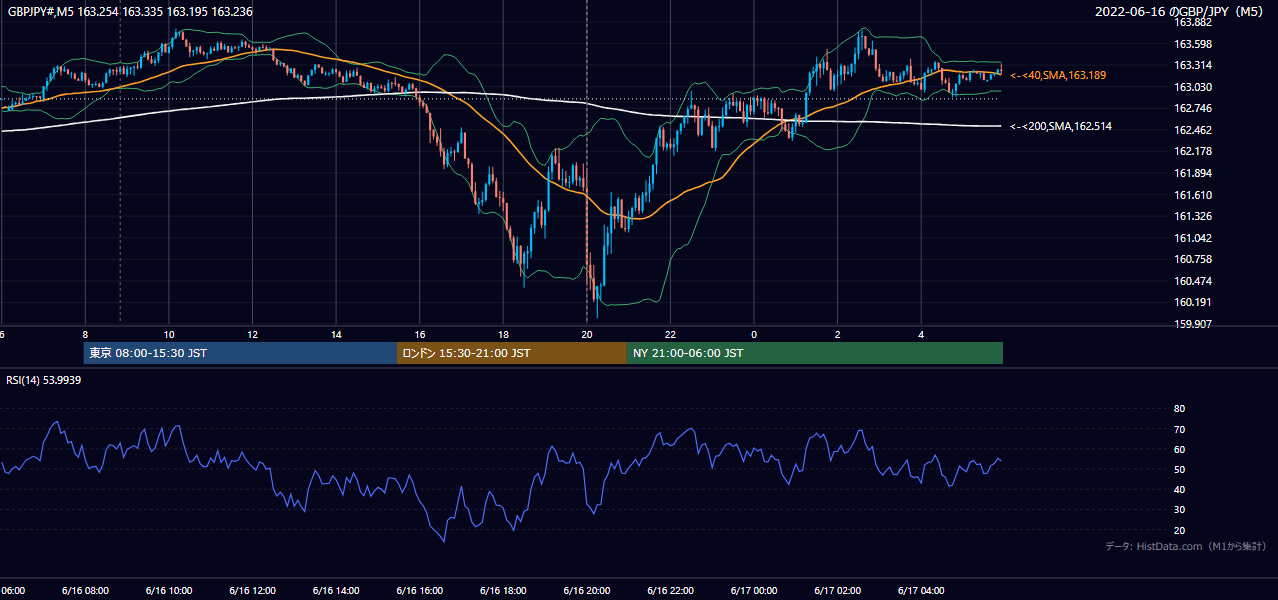Click the 6/16 14:00 date label
The height and width of the screenshot is (600, 1278).
pyautogui.click(x=336, y=590)
